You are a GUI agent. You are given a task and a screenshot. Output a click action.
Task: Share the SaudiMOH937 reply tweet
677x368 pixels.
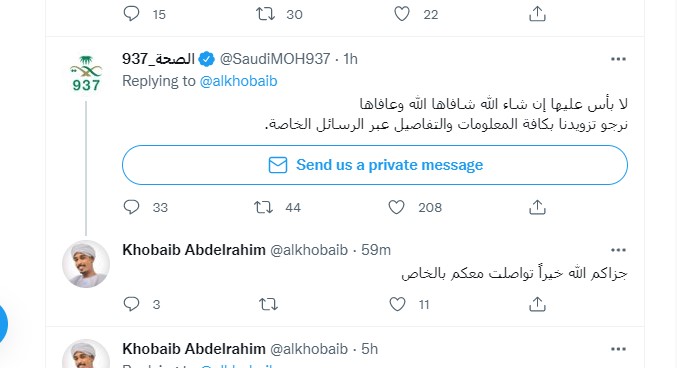tap(537, 207)
